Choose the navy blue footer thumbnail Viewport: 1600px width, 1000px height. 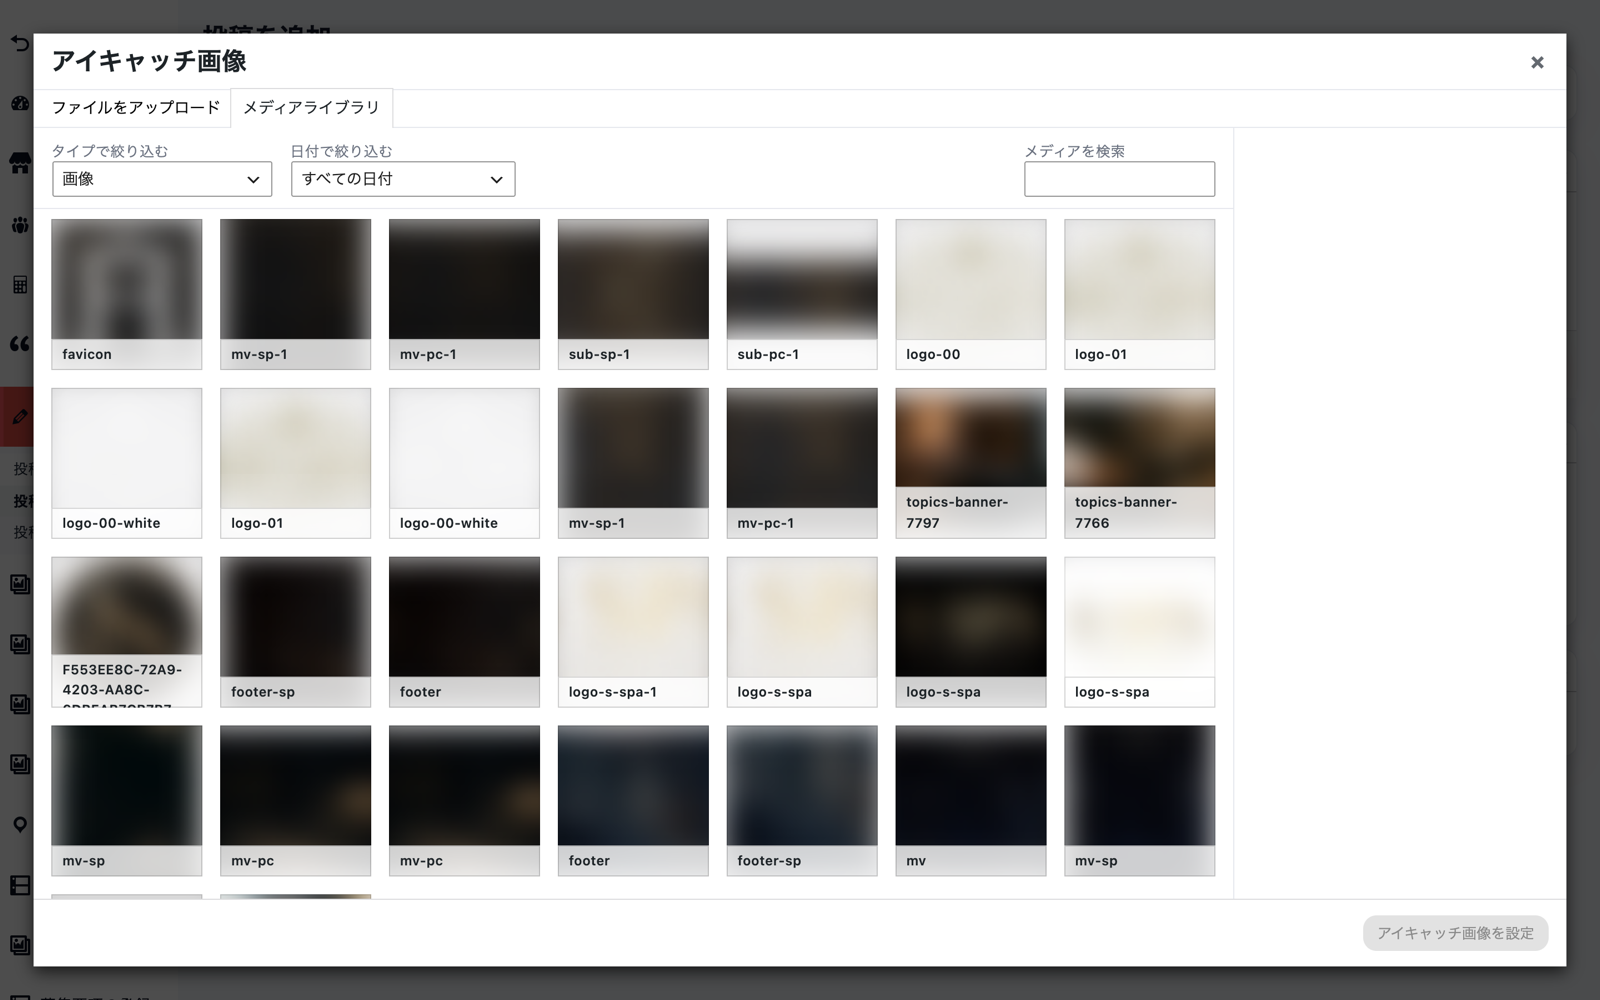633,801
